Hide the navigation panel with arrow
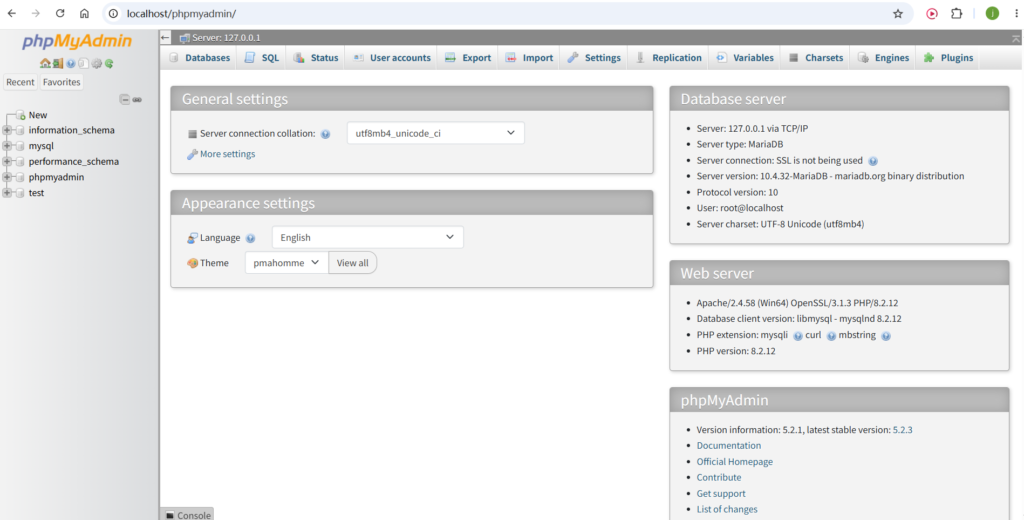This screenshot has width=1024, height=520. tap(165, 38)
